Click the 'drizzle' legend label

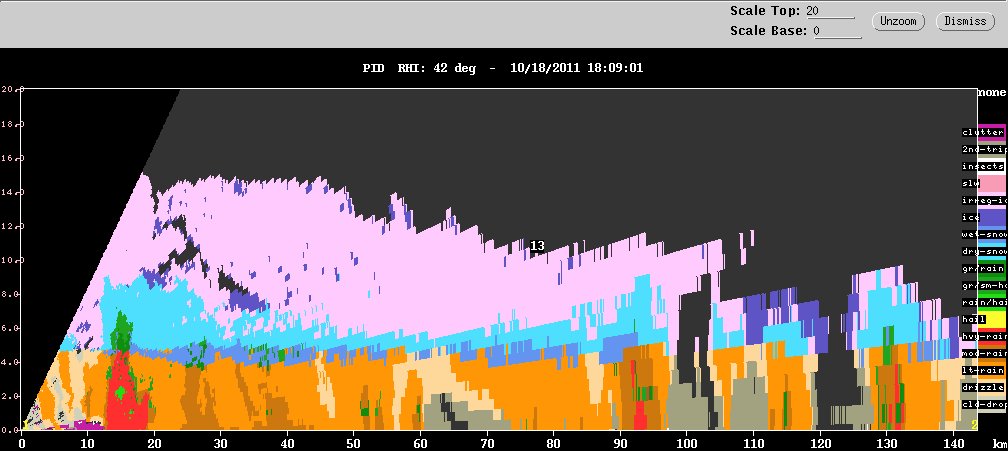pyautogui.click(x=982, y=387)
